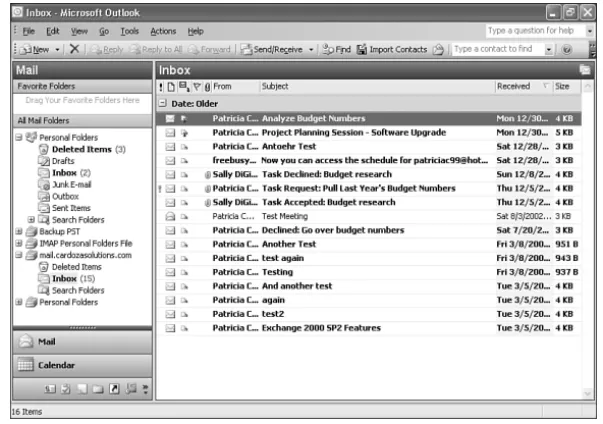Click the Send/Receive button
Viewport: 603px width, 424px height.
tap(272, 50)
